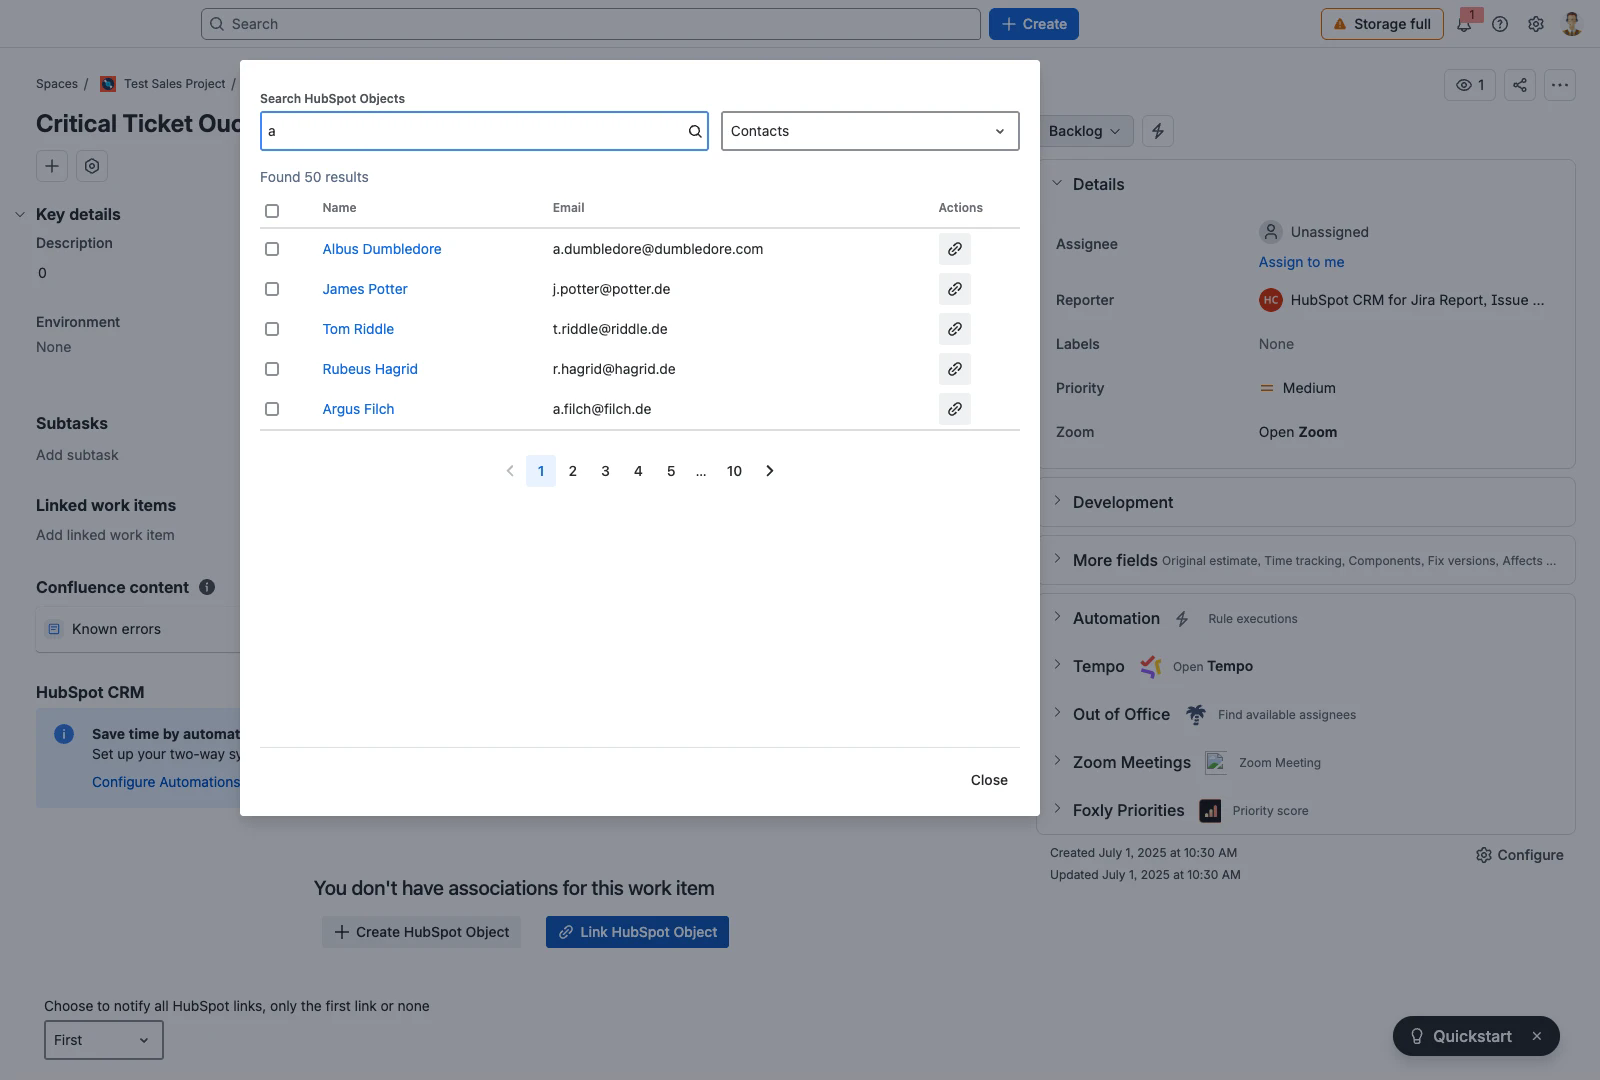Click the automation lightning bolt beside Backlog
Screen dimensions: 1600x1080
point(1158,131)
